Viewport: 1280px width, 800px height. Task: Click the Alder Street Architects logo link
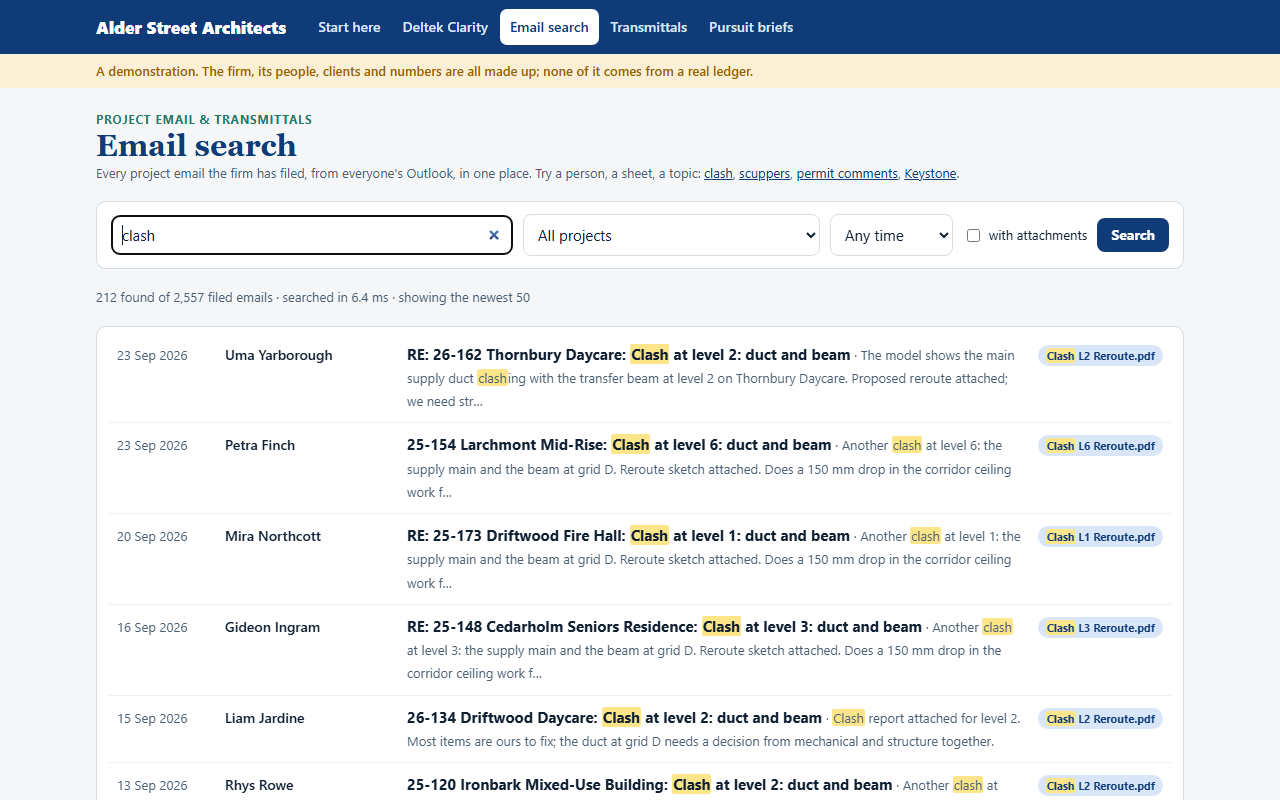(x=191, y=27)
